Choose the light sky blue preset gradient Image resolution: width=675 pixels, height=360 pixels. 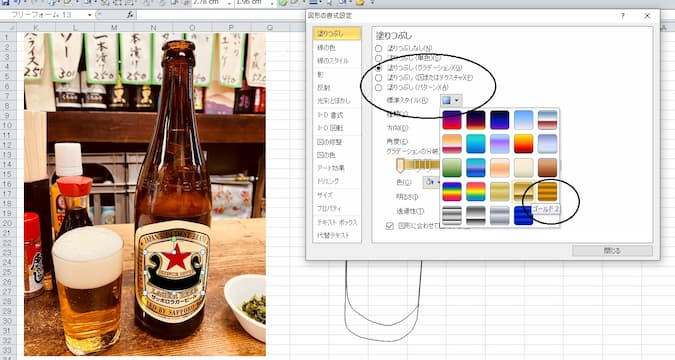tap(523, 120)
